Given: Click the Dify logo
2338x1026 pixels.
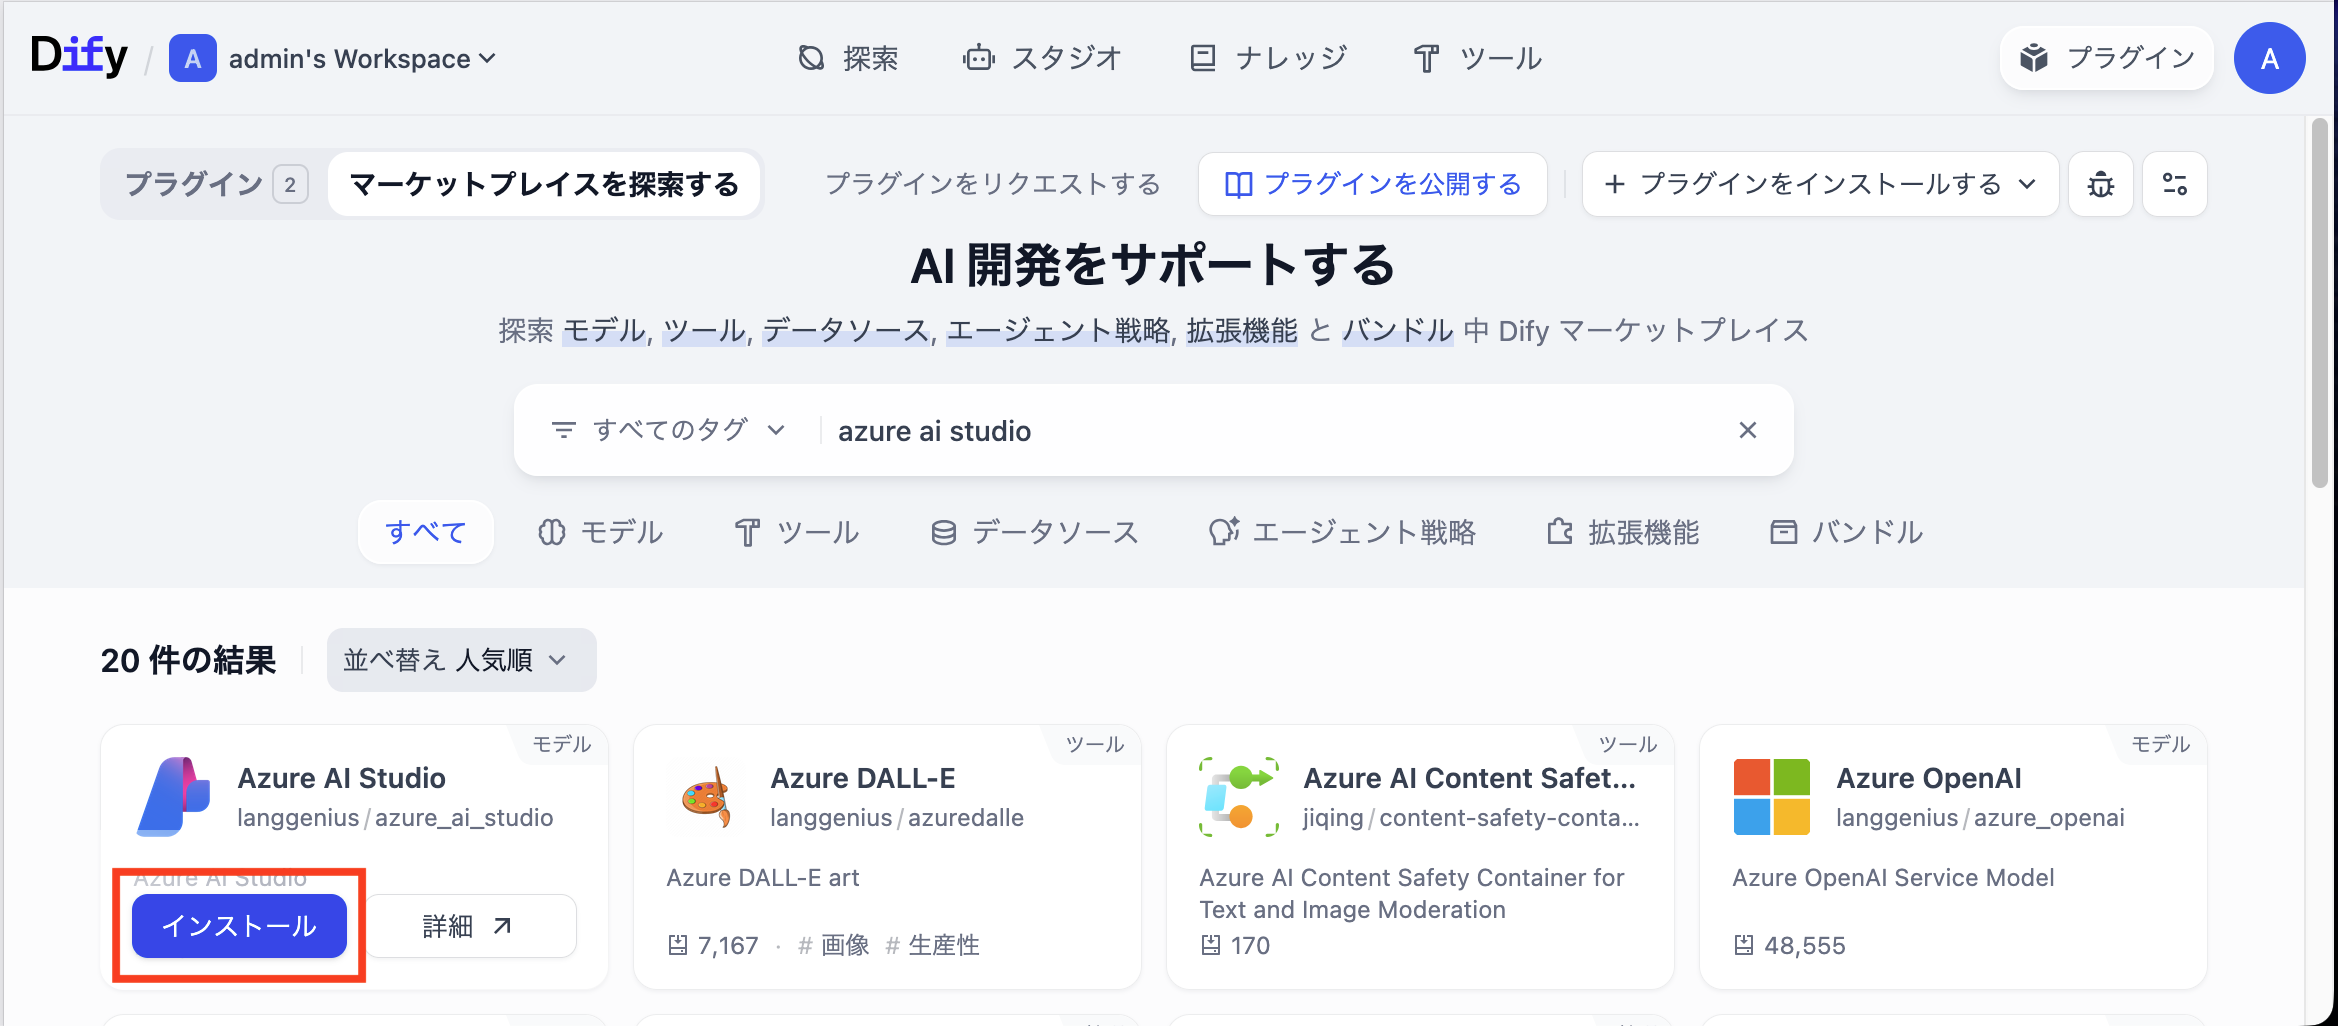Looking at the screenshot, I should click(x=79, y=56).
